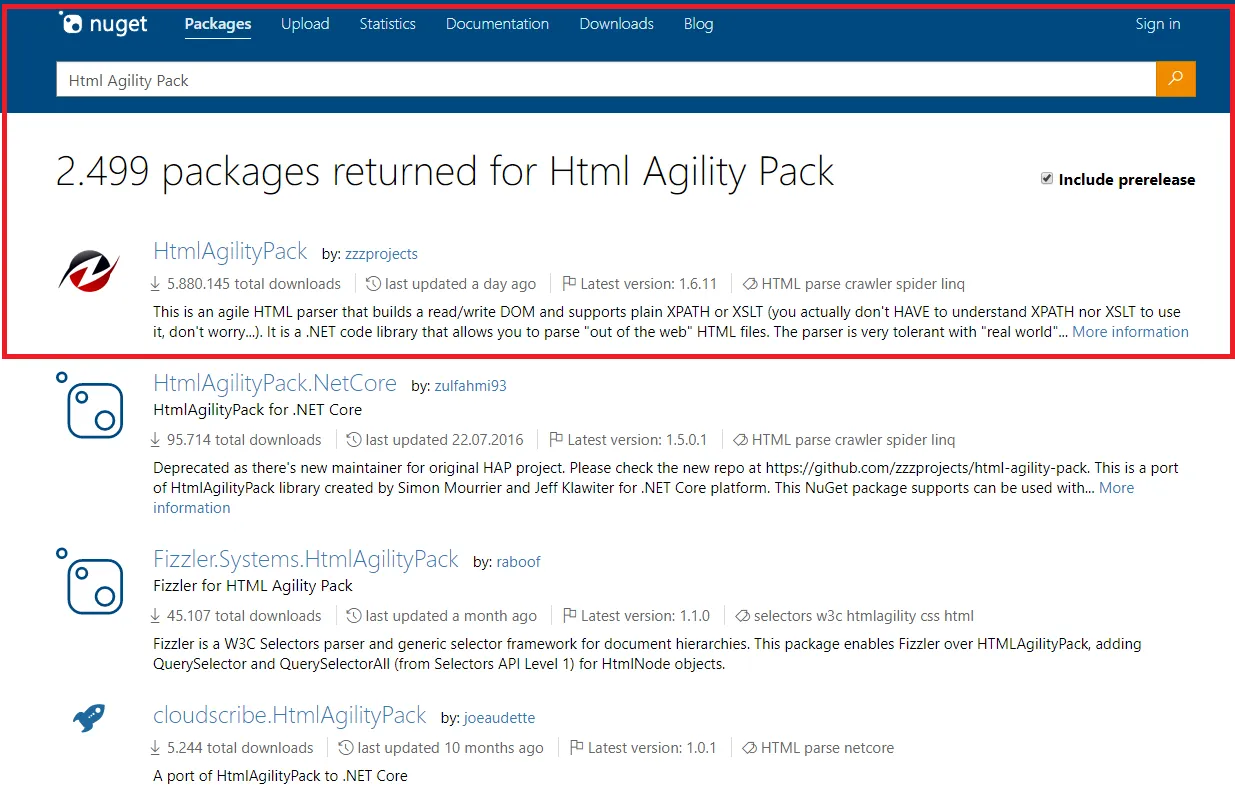The image size is (1235, 801).
Task: Click the cloudscribe rocket package icon
Action: [89, 716]
